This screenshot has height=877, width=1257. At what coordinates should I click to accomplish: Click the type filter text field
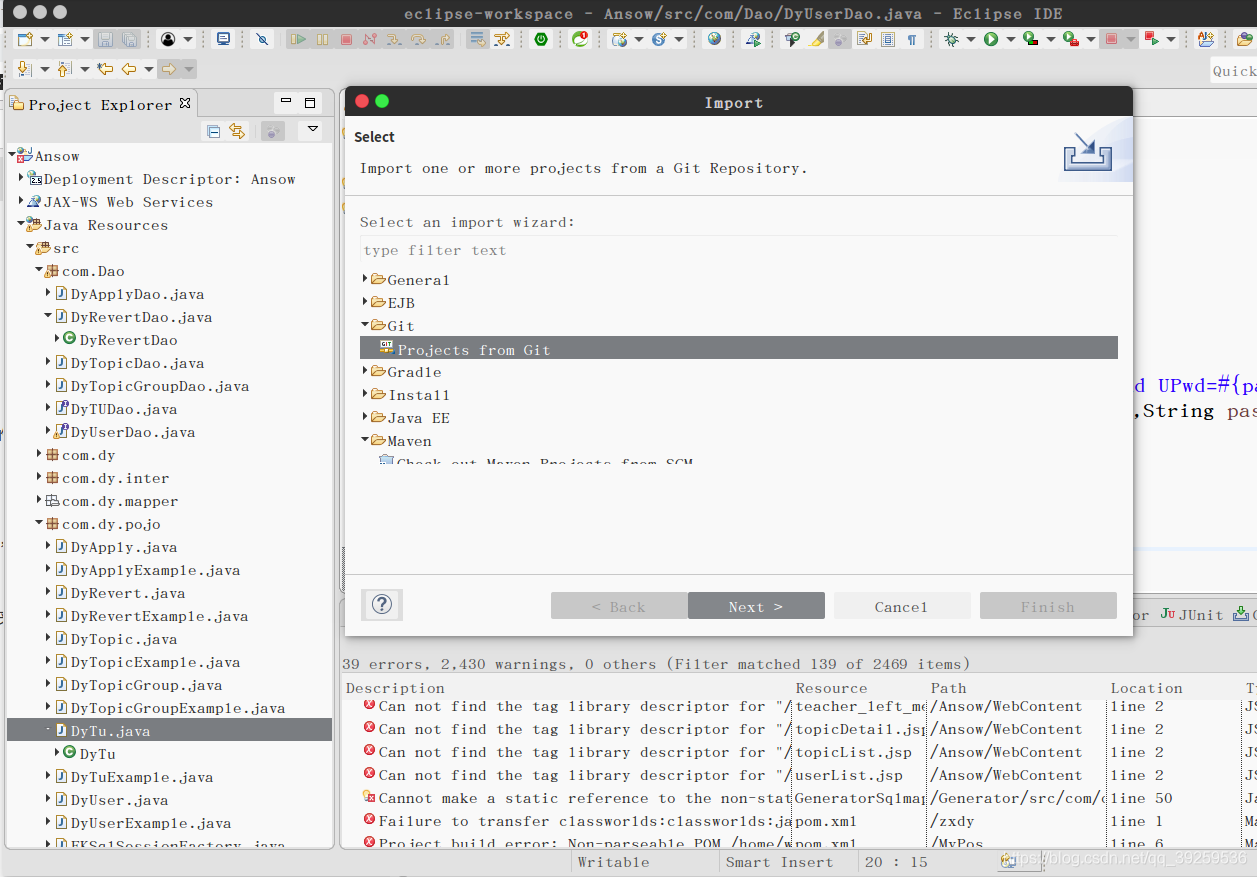point(738,250)
